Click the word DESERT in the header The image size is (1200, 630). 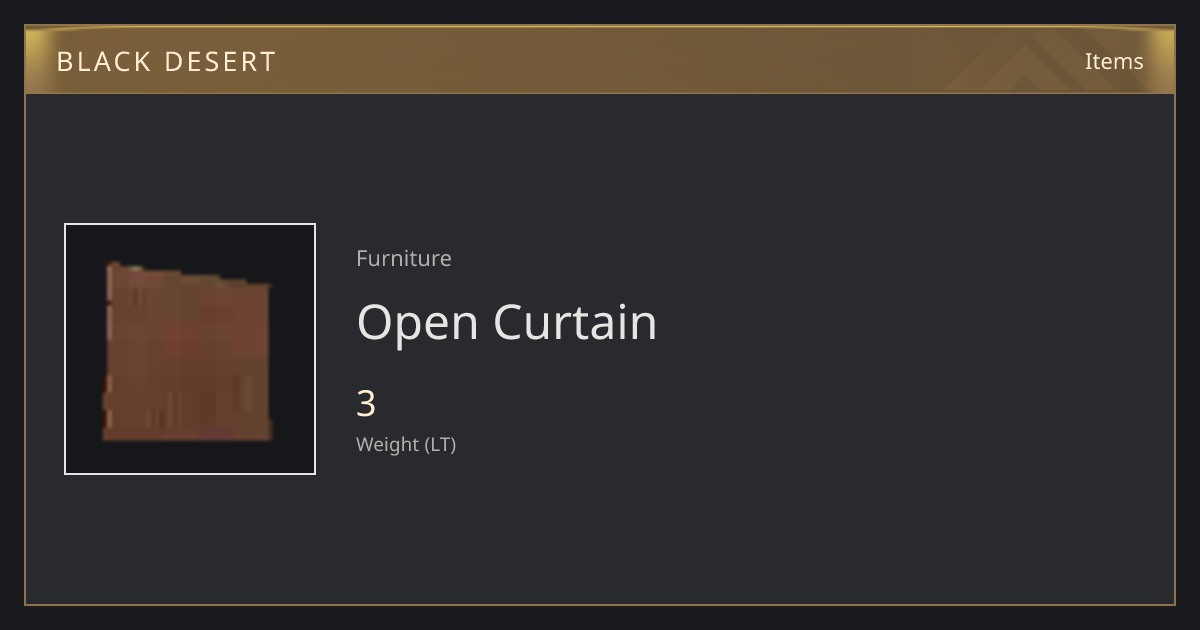(x=220, y=62)
